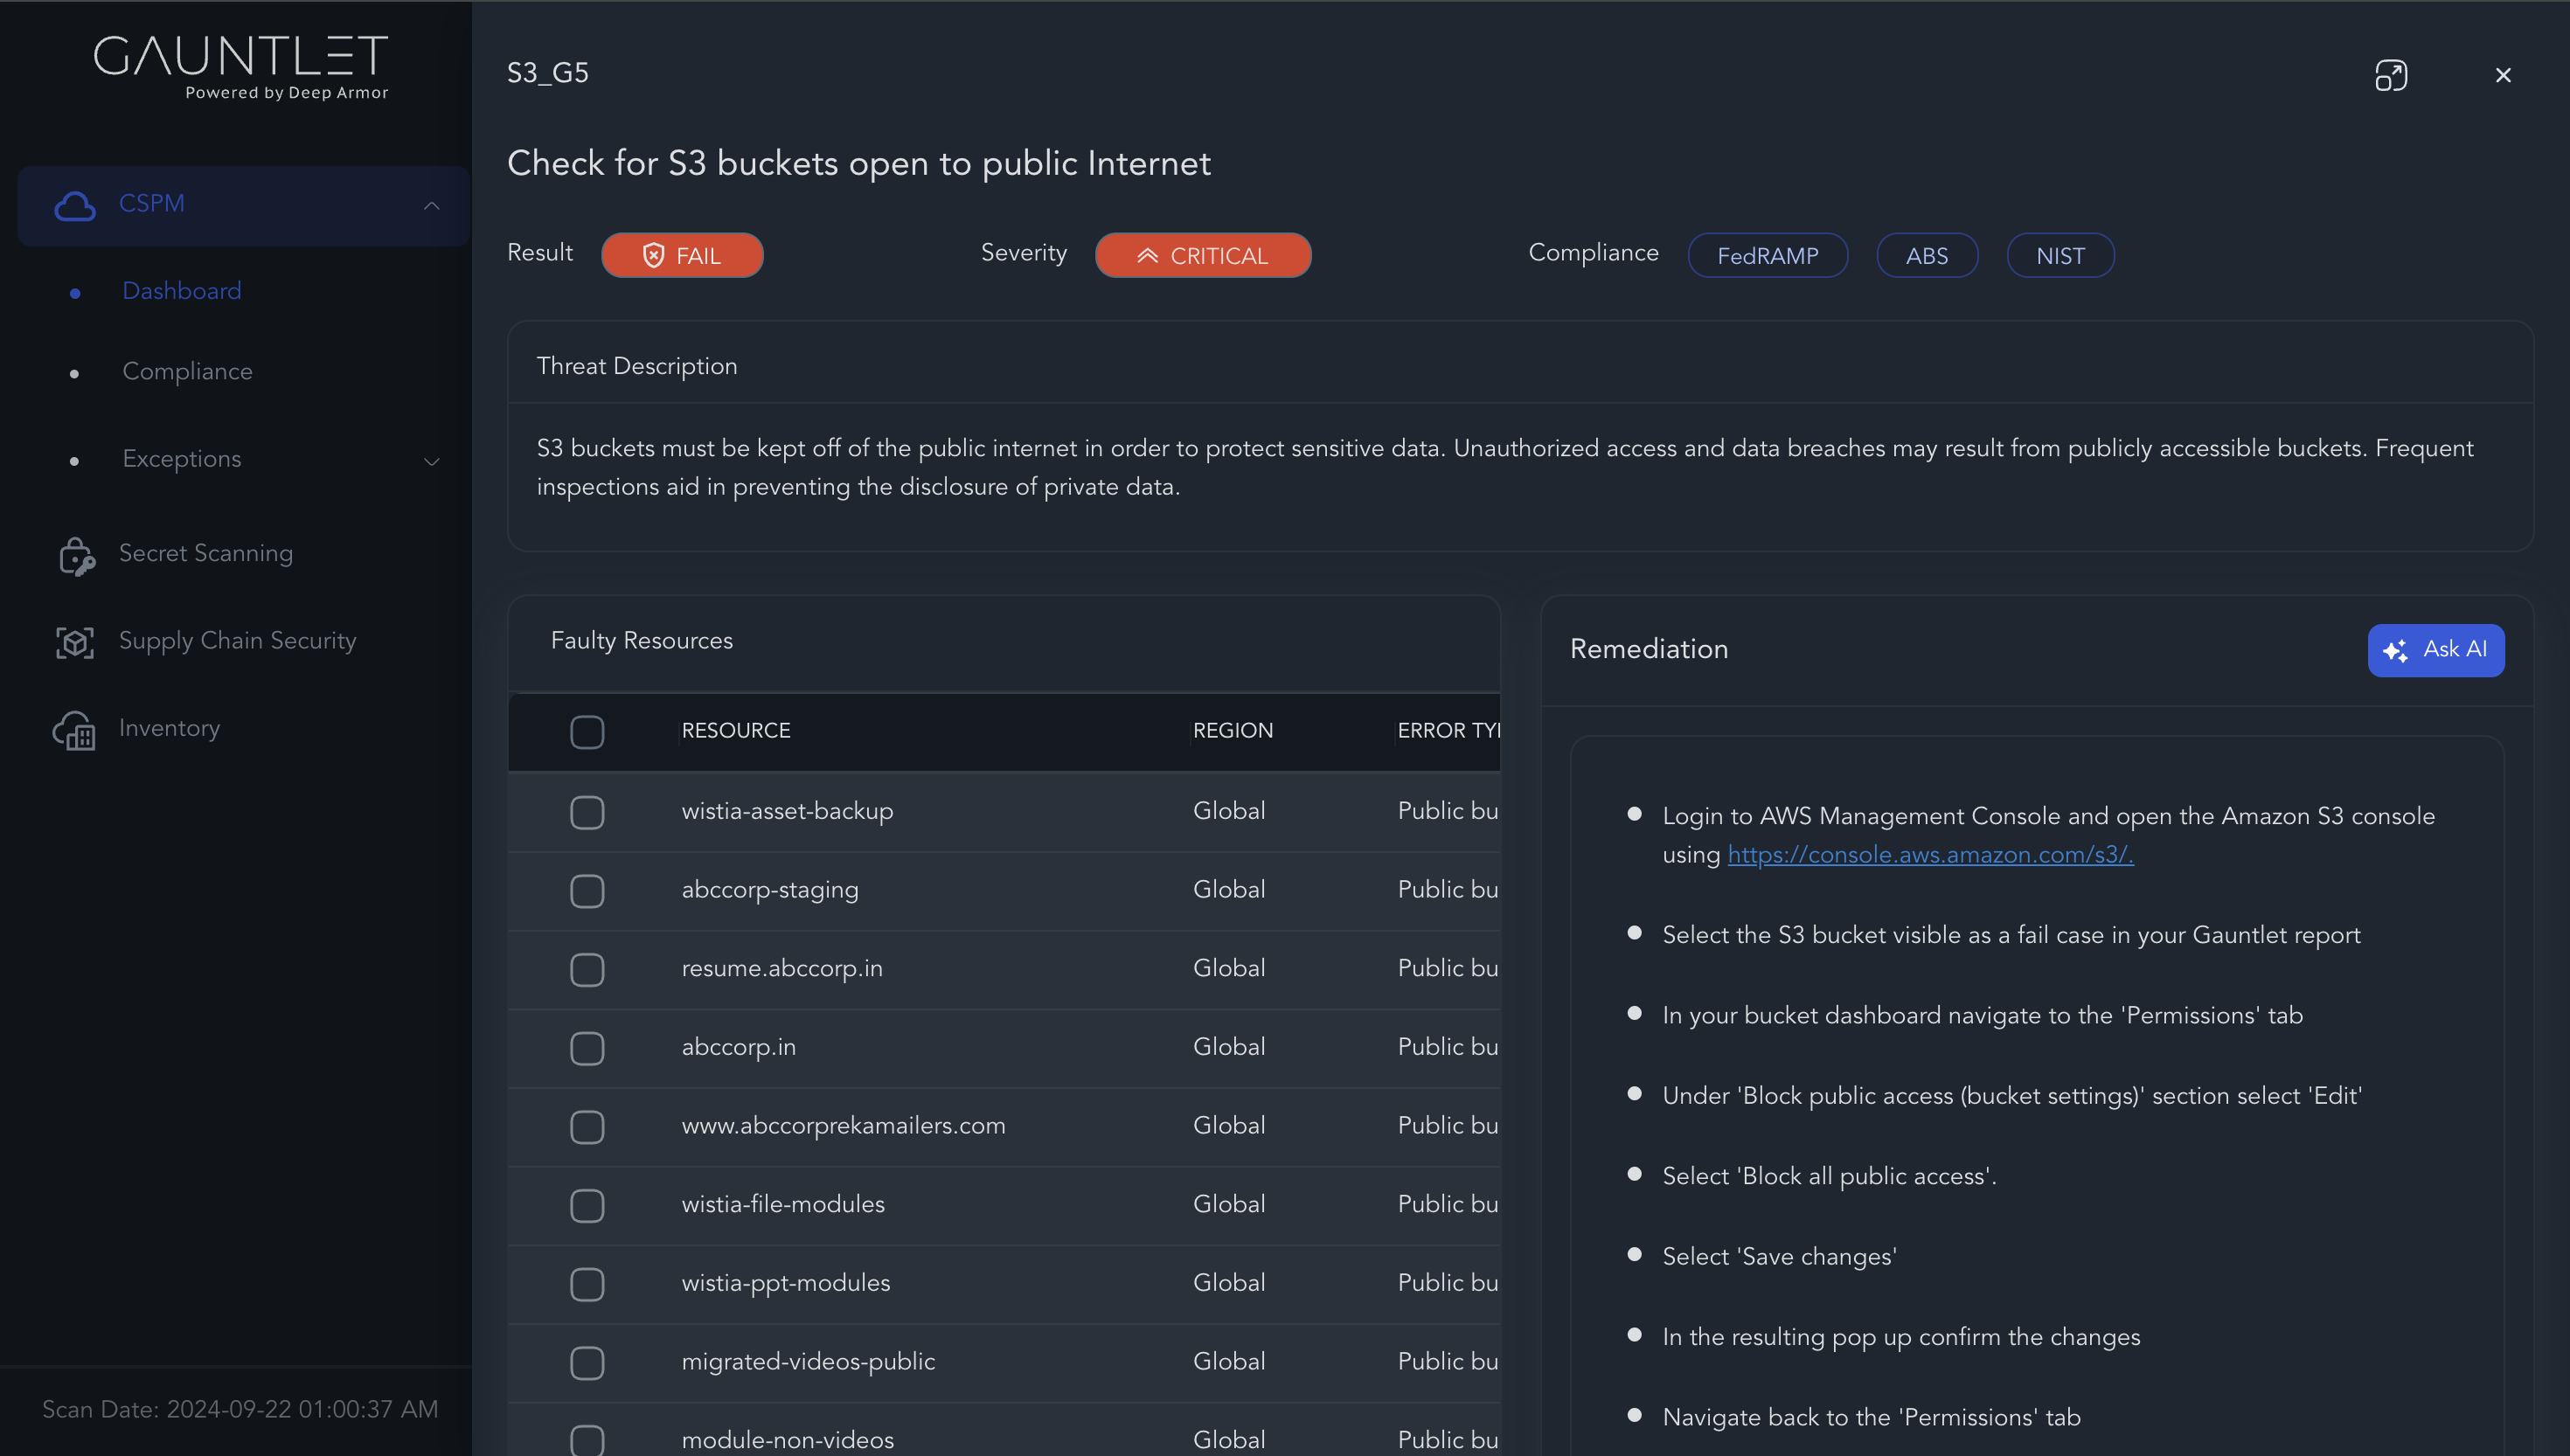Click the CRITICAL severity badge

tap(1202, 256)
